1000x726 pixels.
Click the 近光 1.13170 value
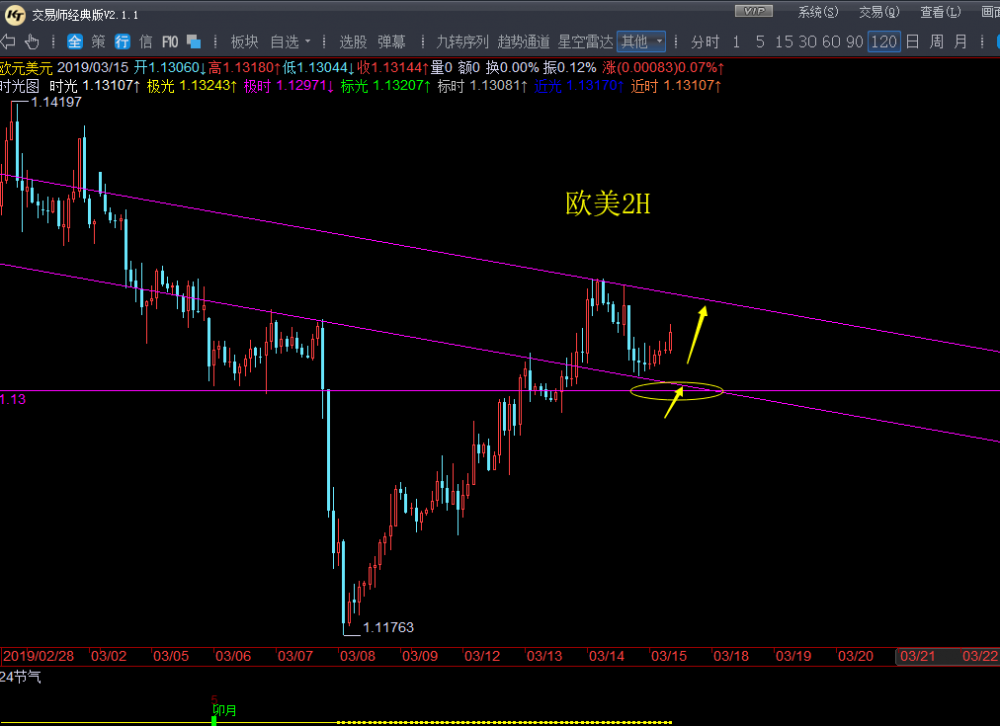coord(579,85)
